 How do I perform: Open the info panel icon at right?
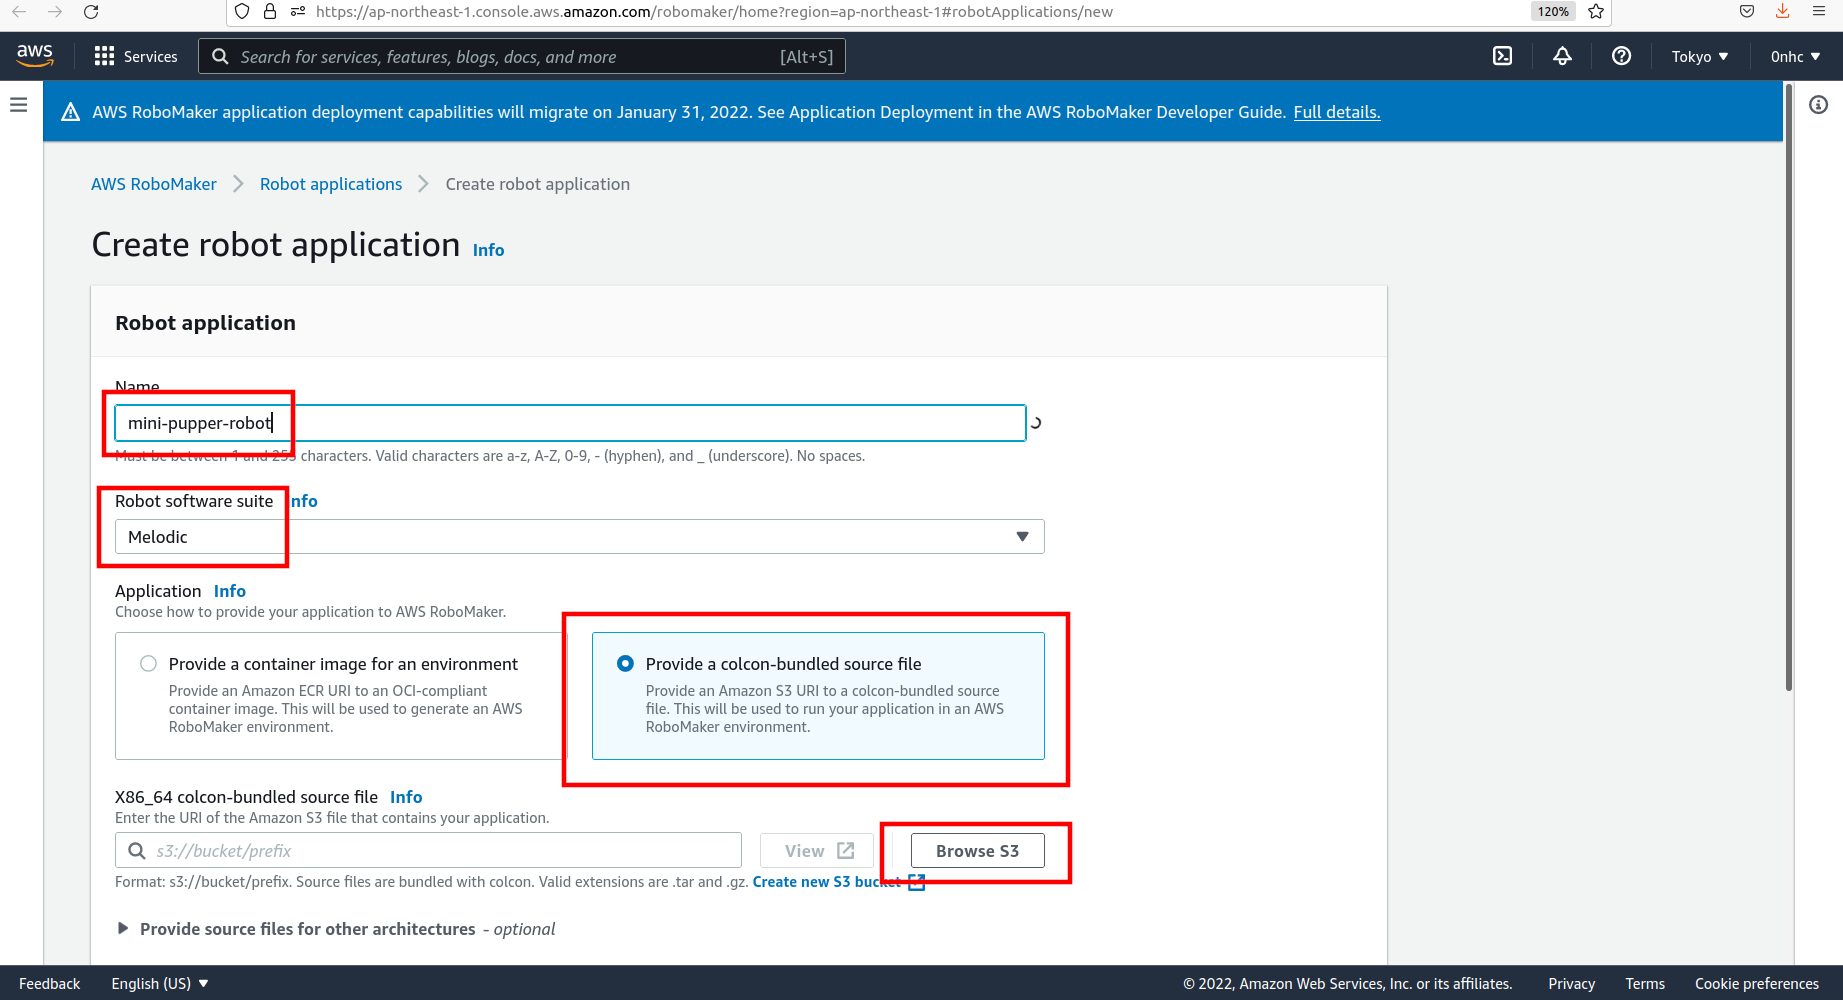click(x=1818, y=104)
